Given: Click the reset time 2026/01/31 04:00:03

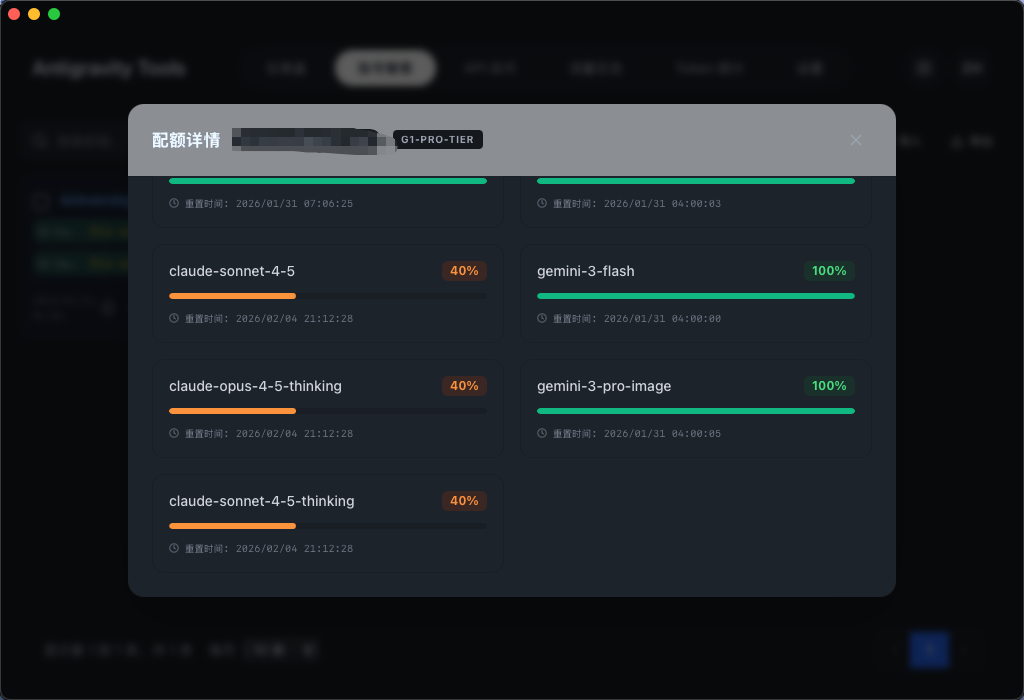Looking at the screenshot, I should [637, 204].
